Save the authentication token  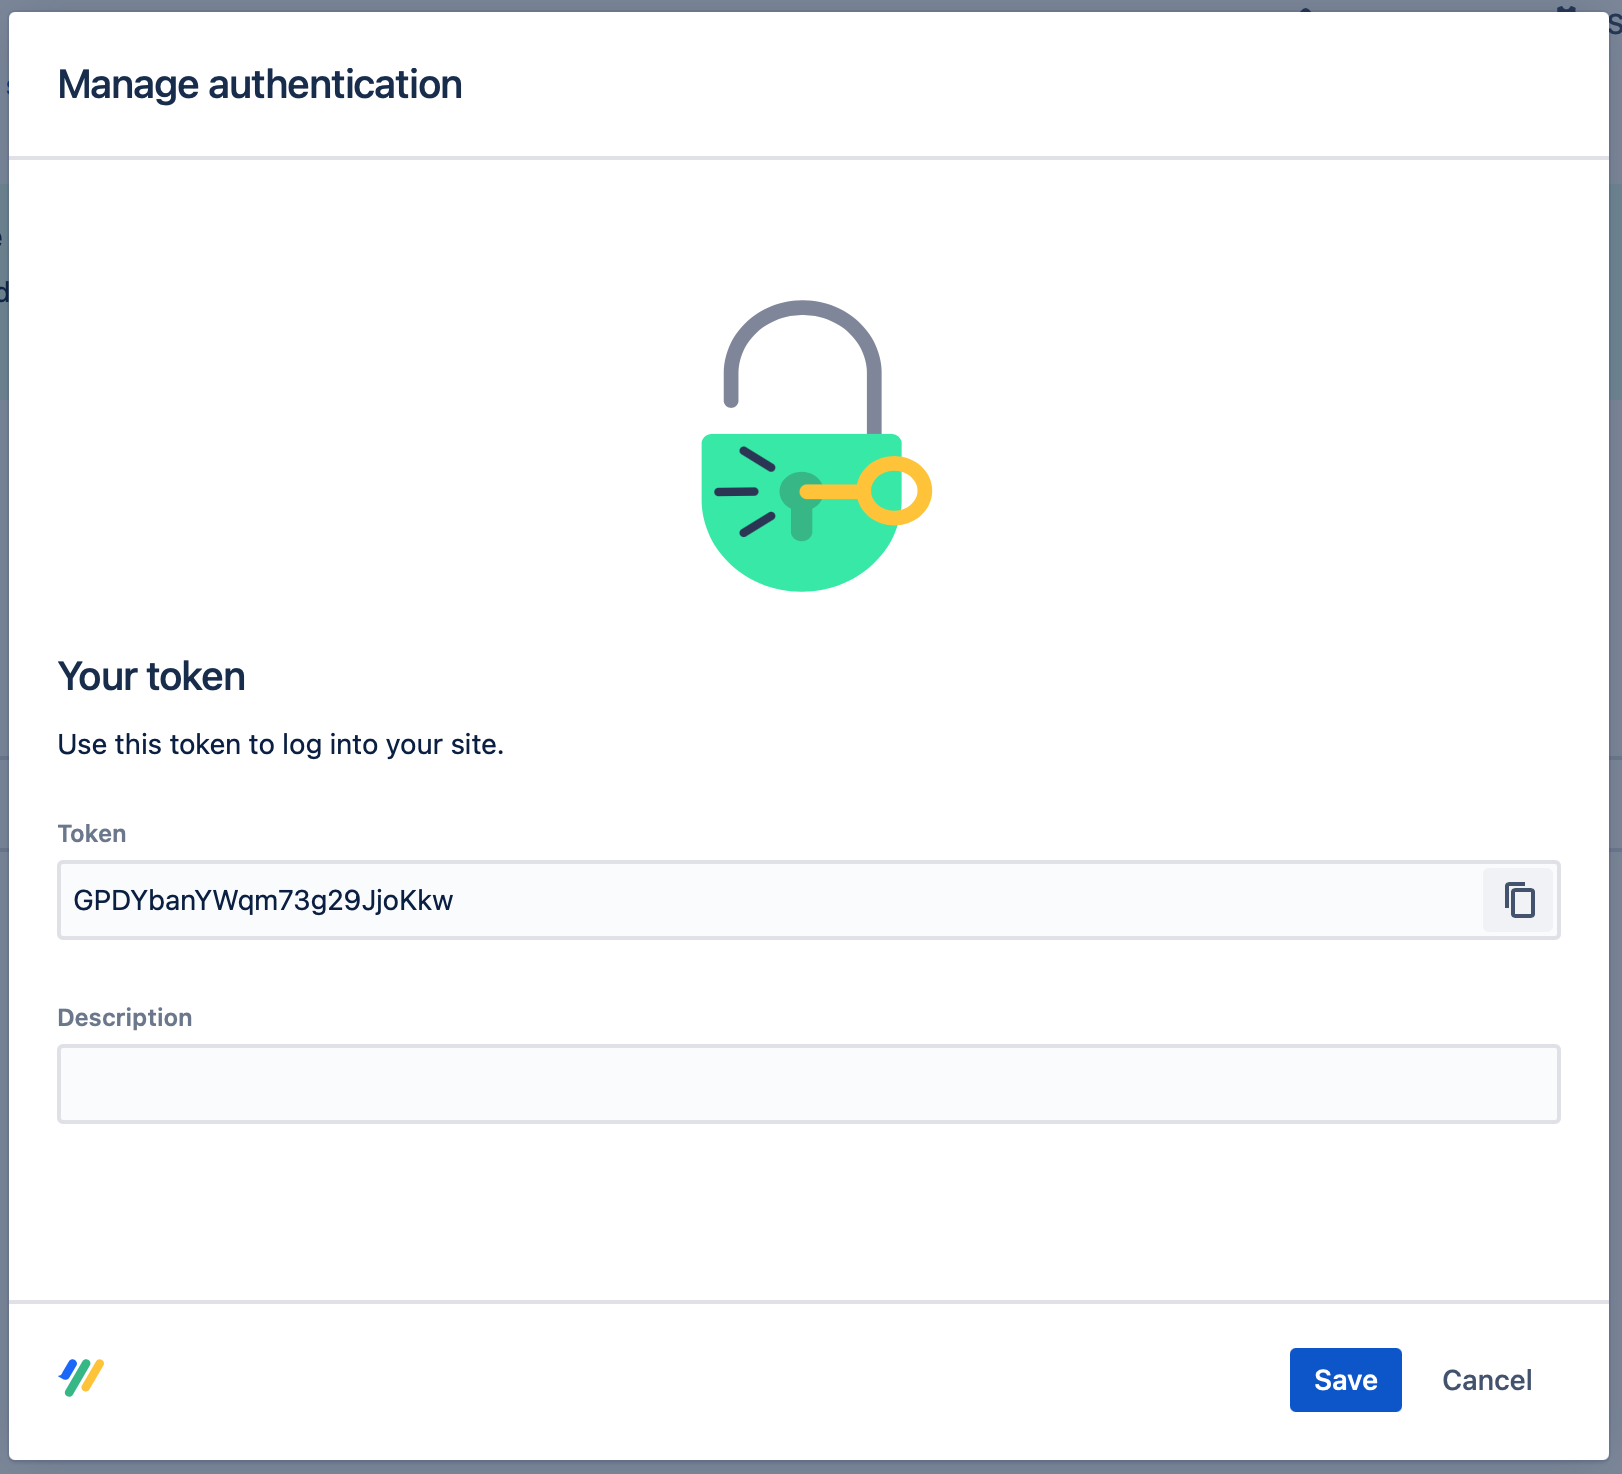1345,1380
